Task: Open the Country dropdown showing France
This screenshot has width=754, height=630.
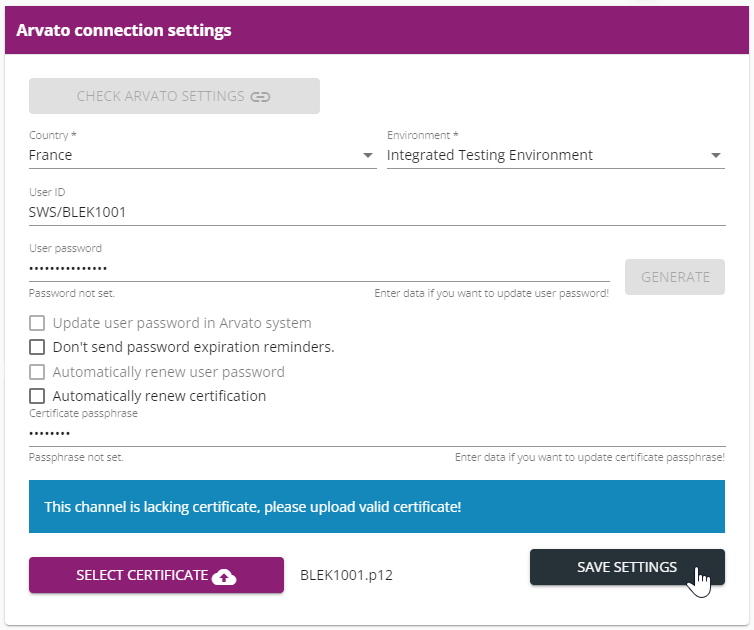Action: click(x=202, y=155)
